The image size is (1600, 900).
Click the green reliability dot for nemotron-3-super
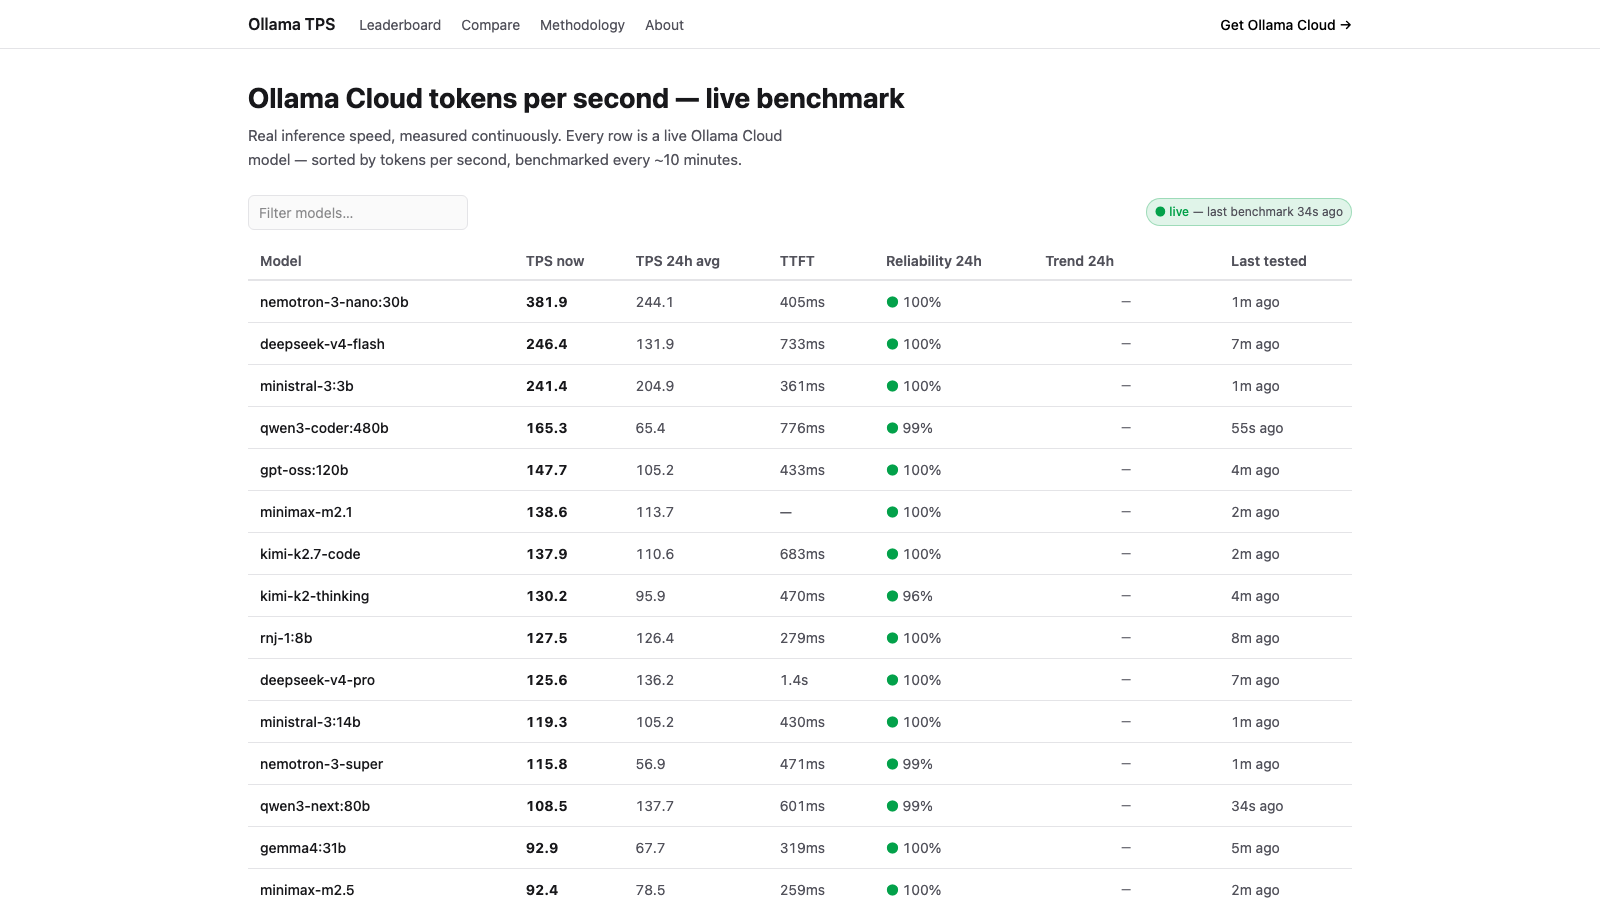892,764
